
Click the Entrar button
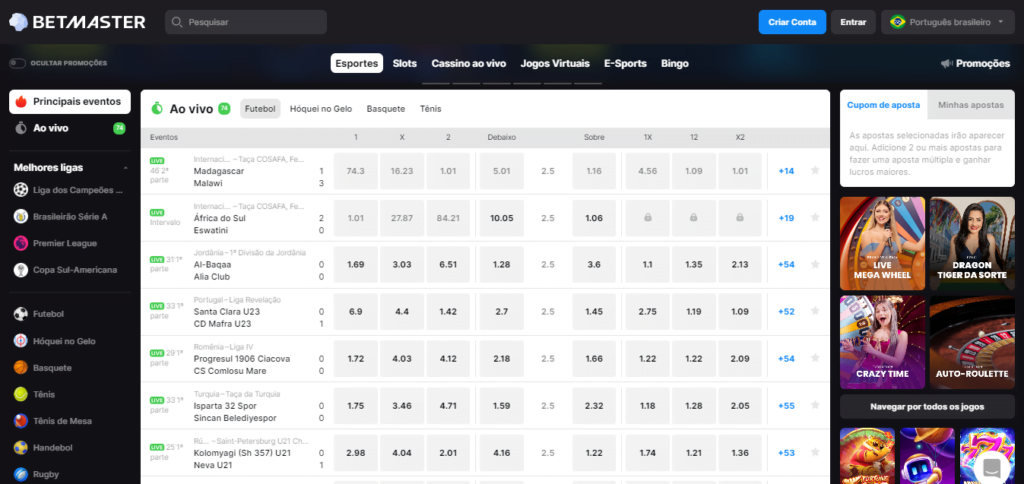854,22
